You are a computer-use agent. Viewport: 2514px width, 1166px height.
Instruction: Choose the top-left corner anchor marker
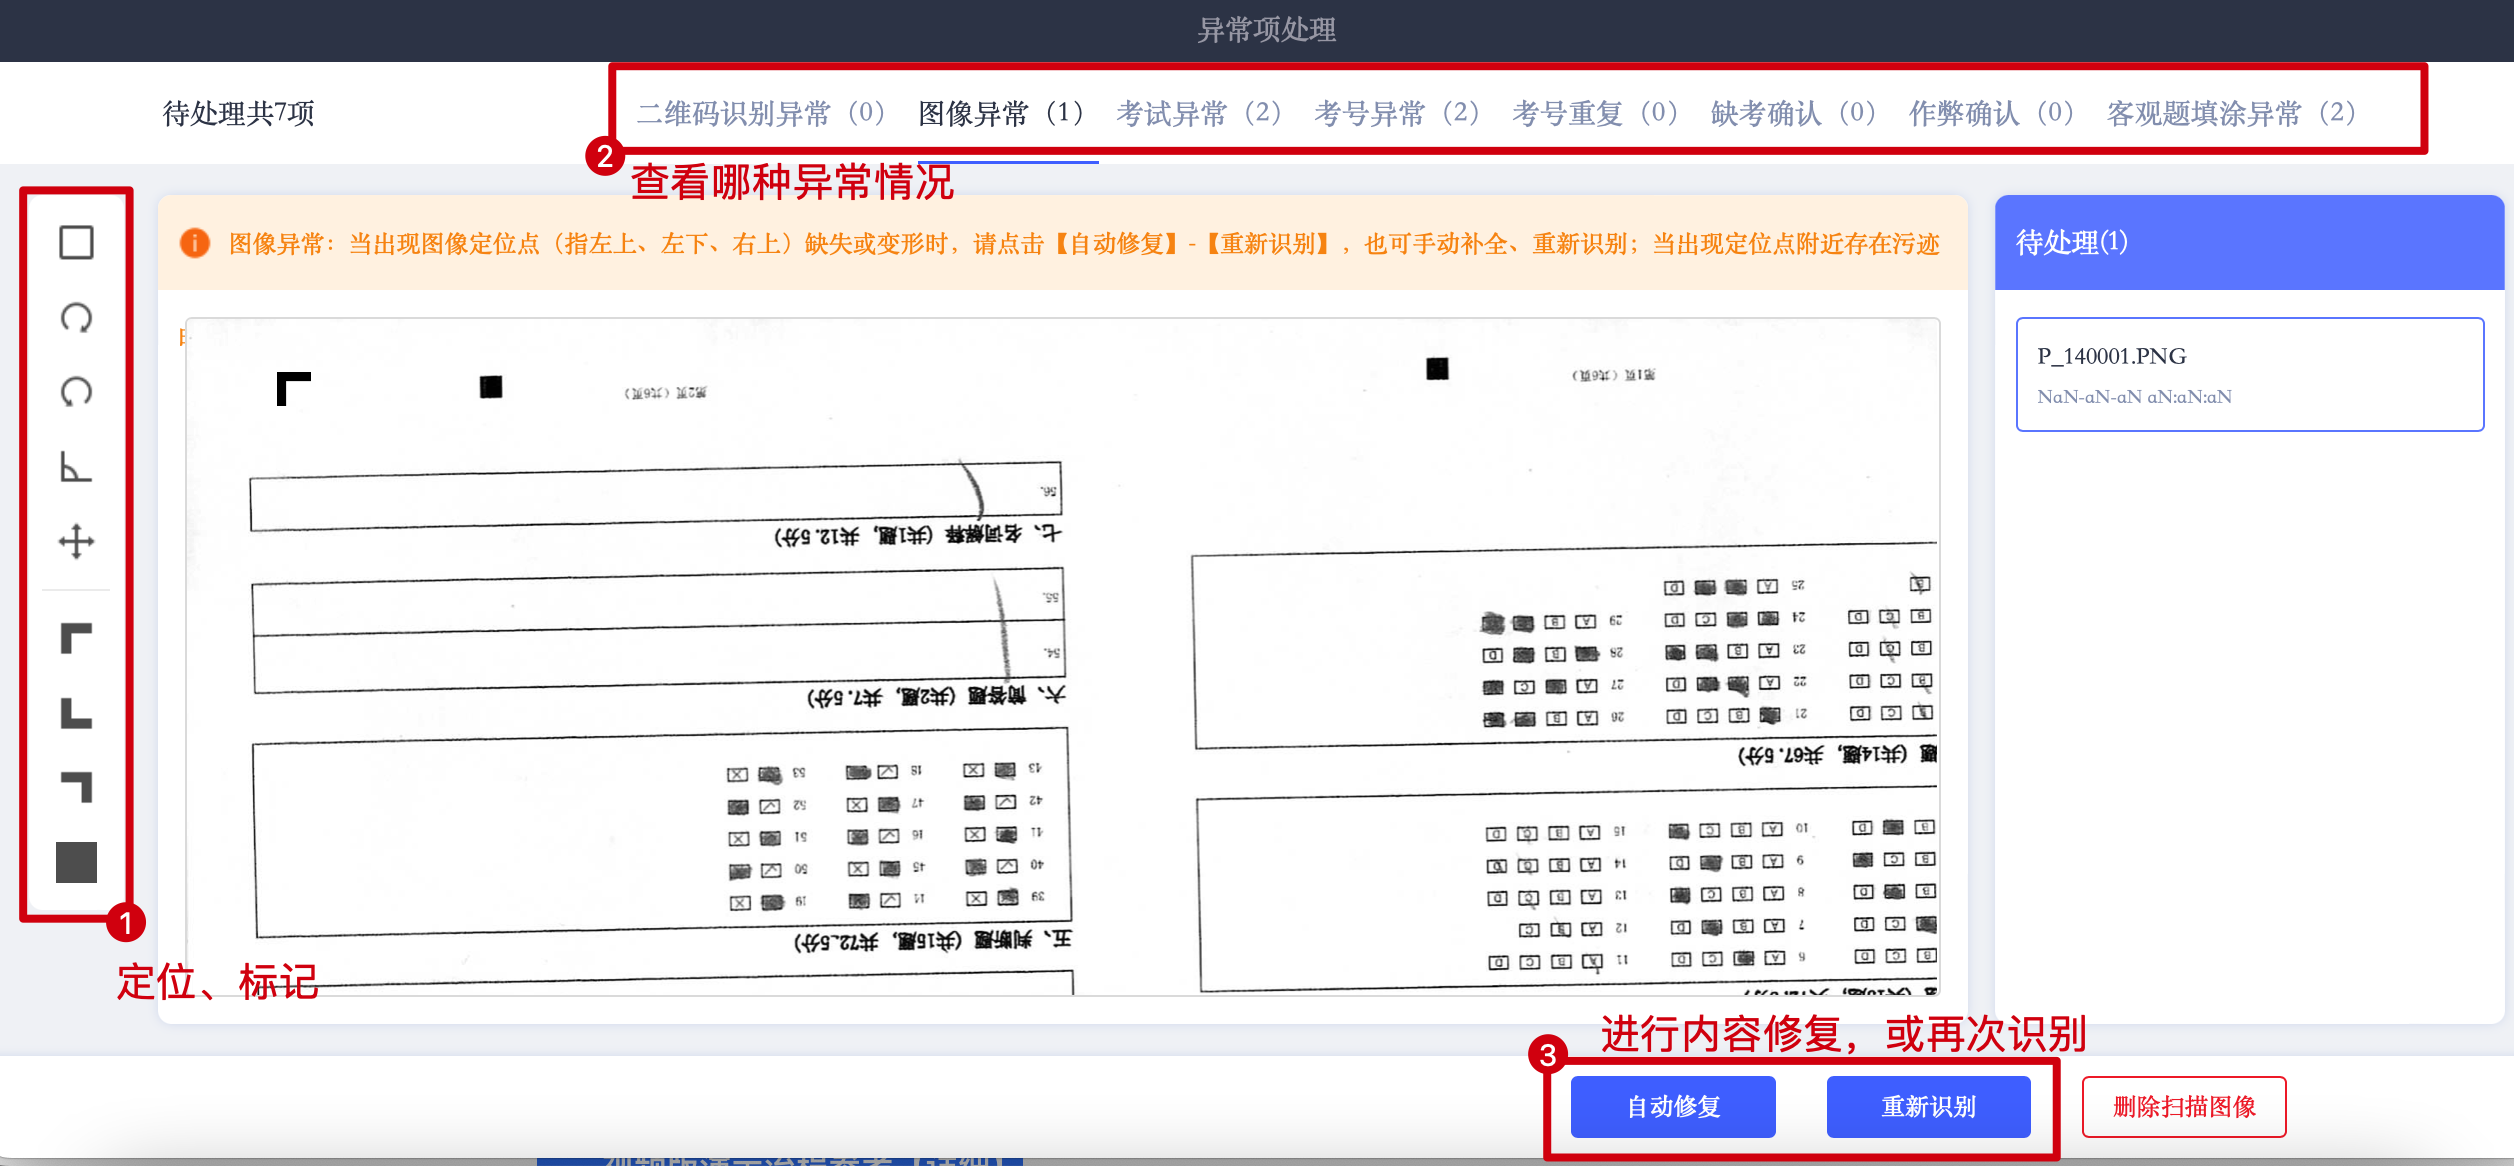coord(76,638)
